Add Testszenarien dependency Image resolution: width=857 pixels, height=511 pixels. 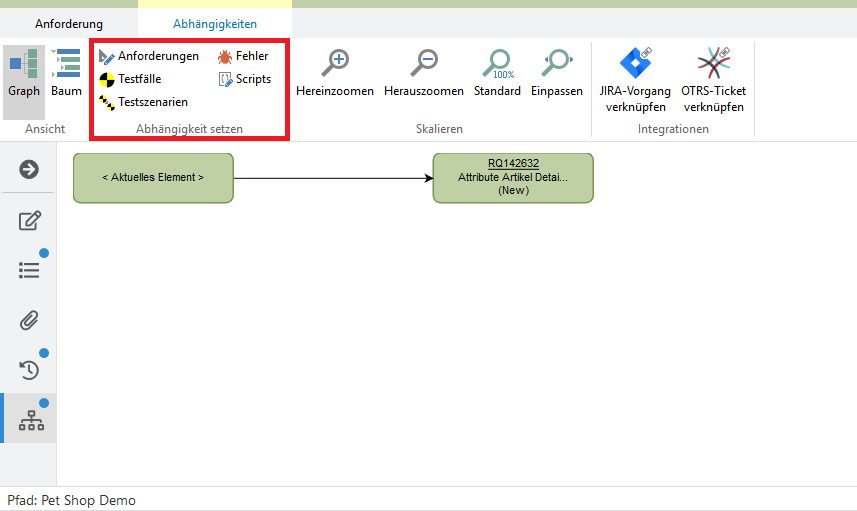(x=143, y=102)
